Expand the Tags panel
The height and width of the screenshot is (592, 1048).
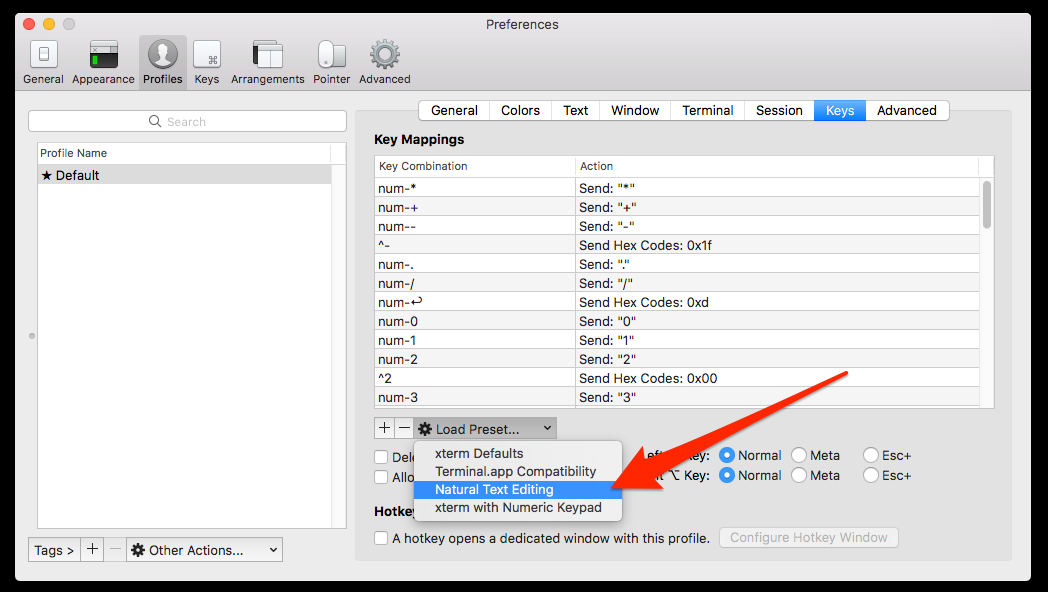(x=54, y=550)
